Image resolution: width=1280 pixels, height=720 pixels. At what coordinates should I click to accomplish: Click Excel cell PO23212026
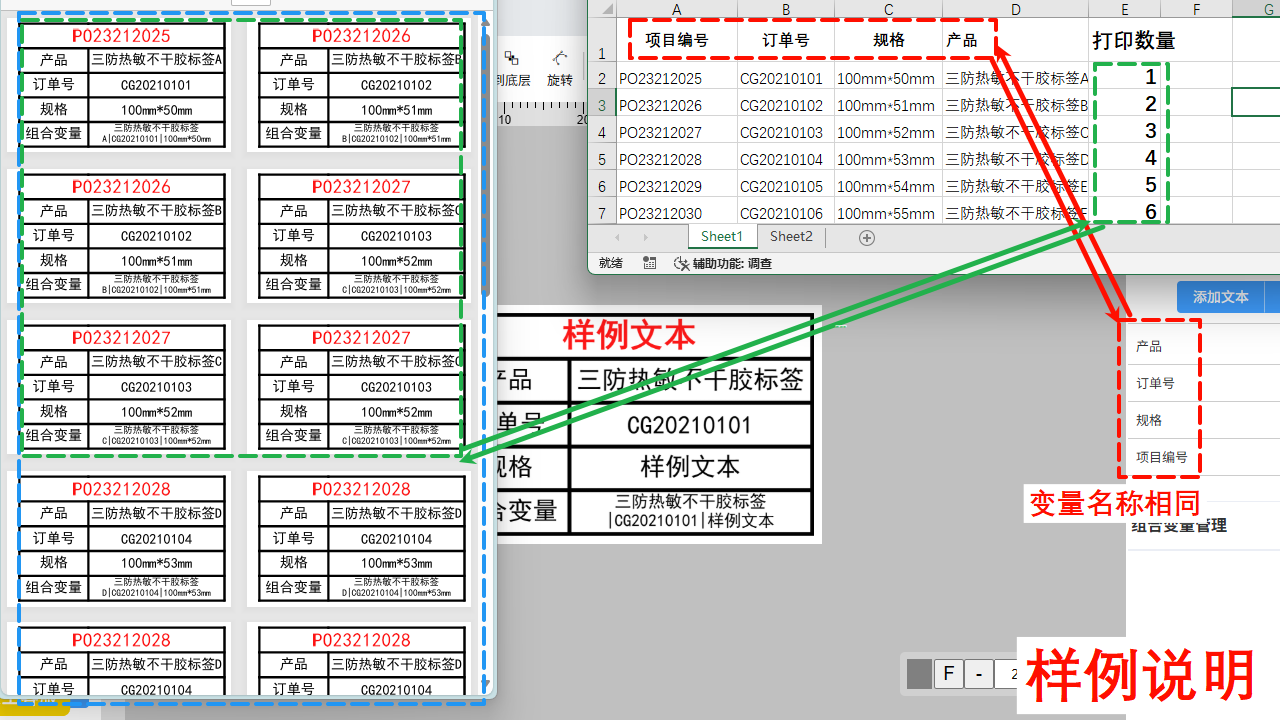coord(677,105)
